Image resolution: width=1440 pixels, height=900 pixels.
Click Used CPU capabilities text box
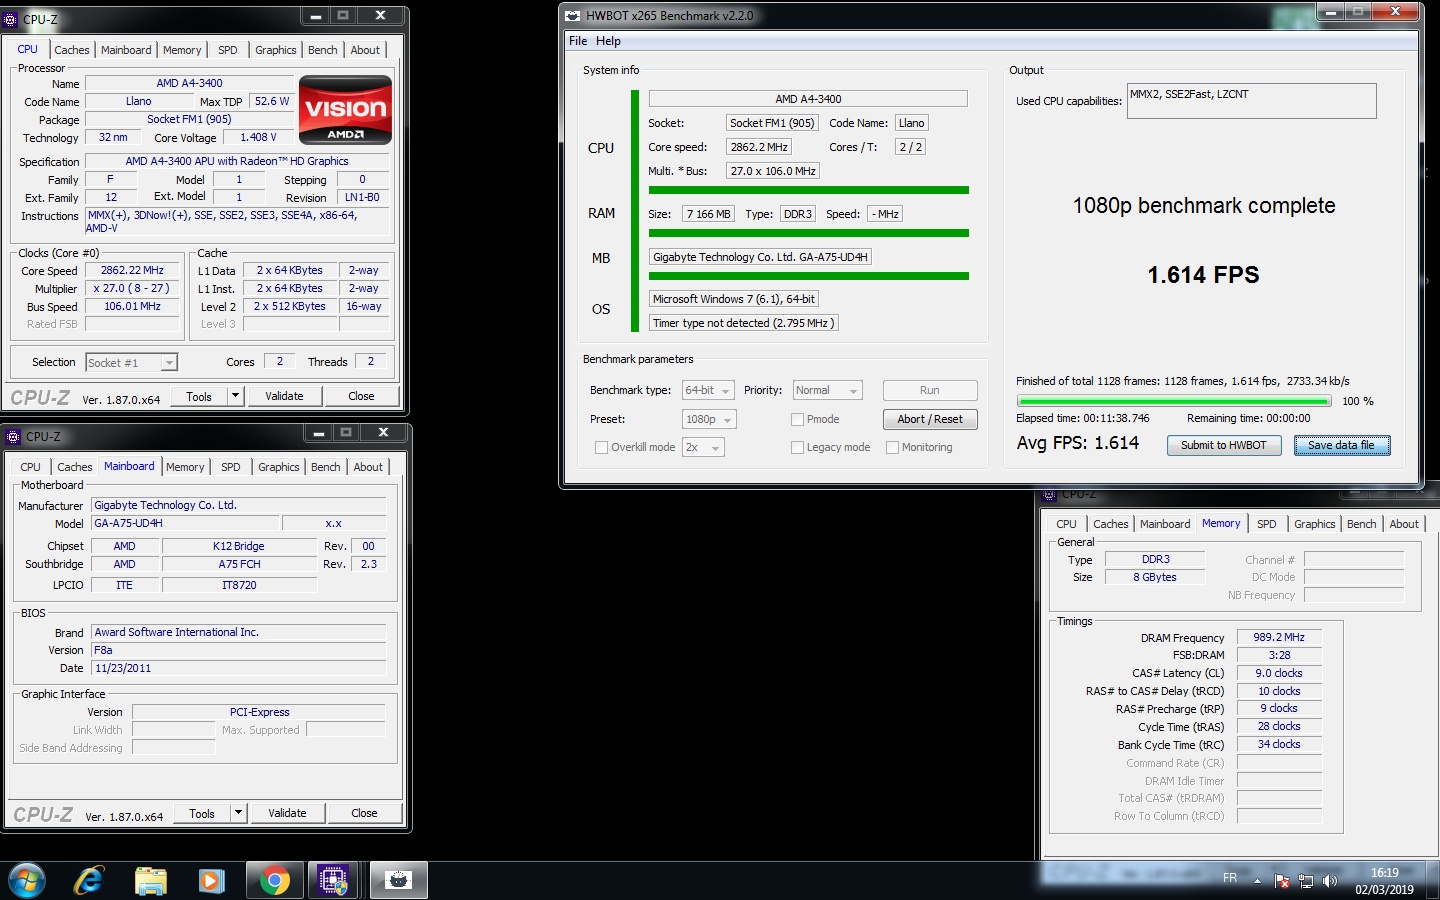[1251, 101]
